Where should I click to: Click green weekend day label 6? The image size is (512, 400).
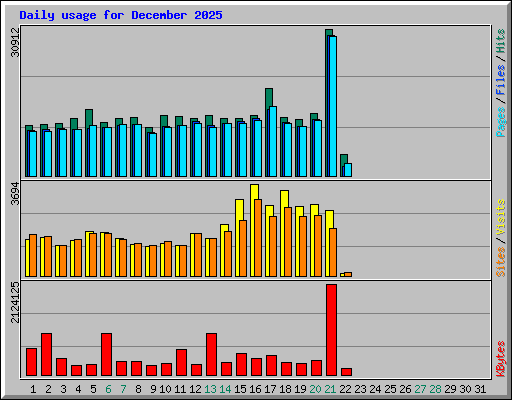pyautogui.click(x=108, y=389)
